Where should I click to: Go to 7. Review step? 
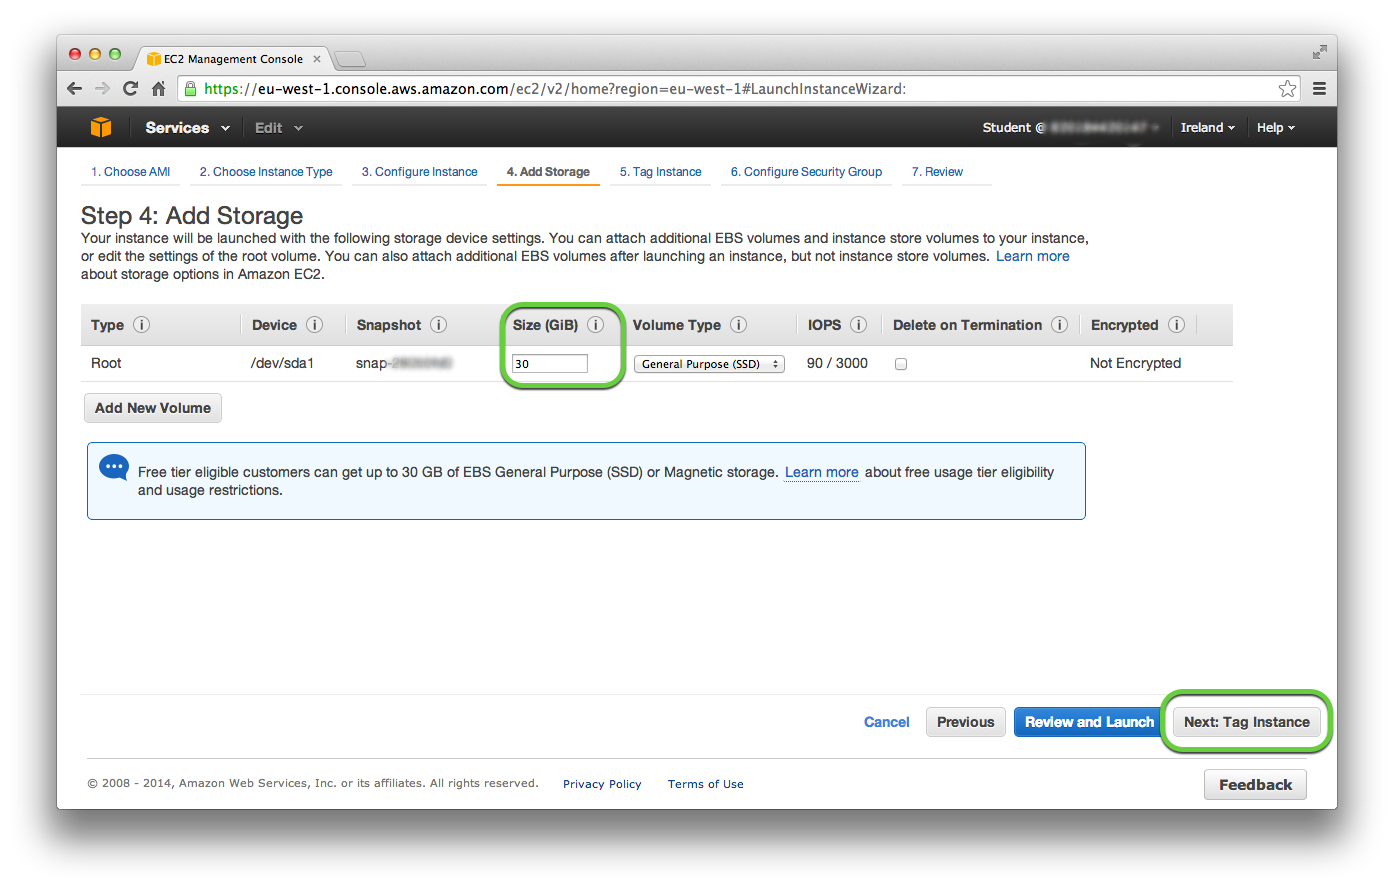(x=937, y=172)
